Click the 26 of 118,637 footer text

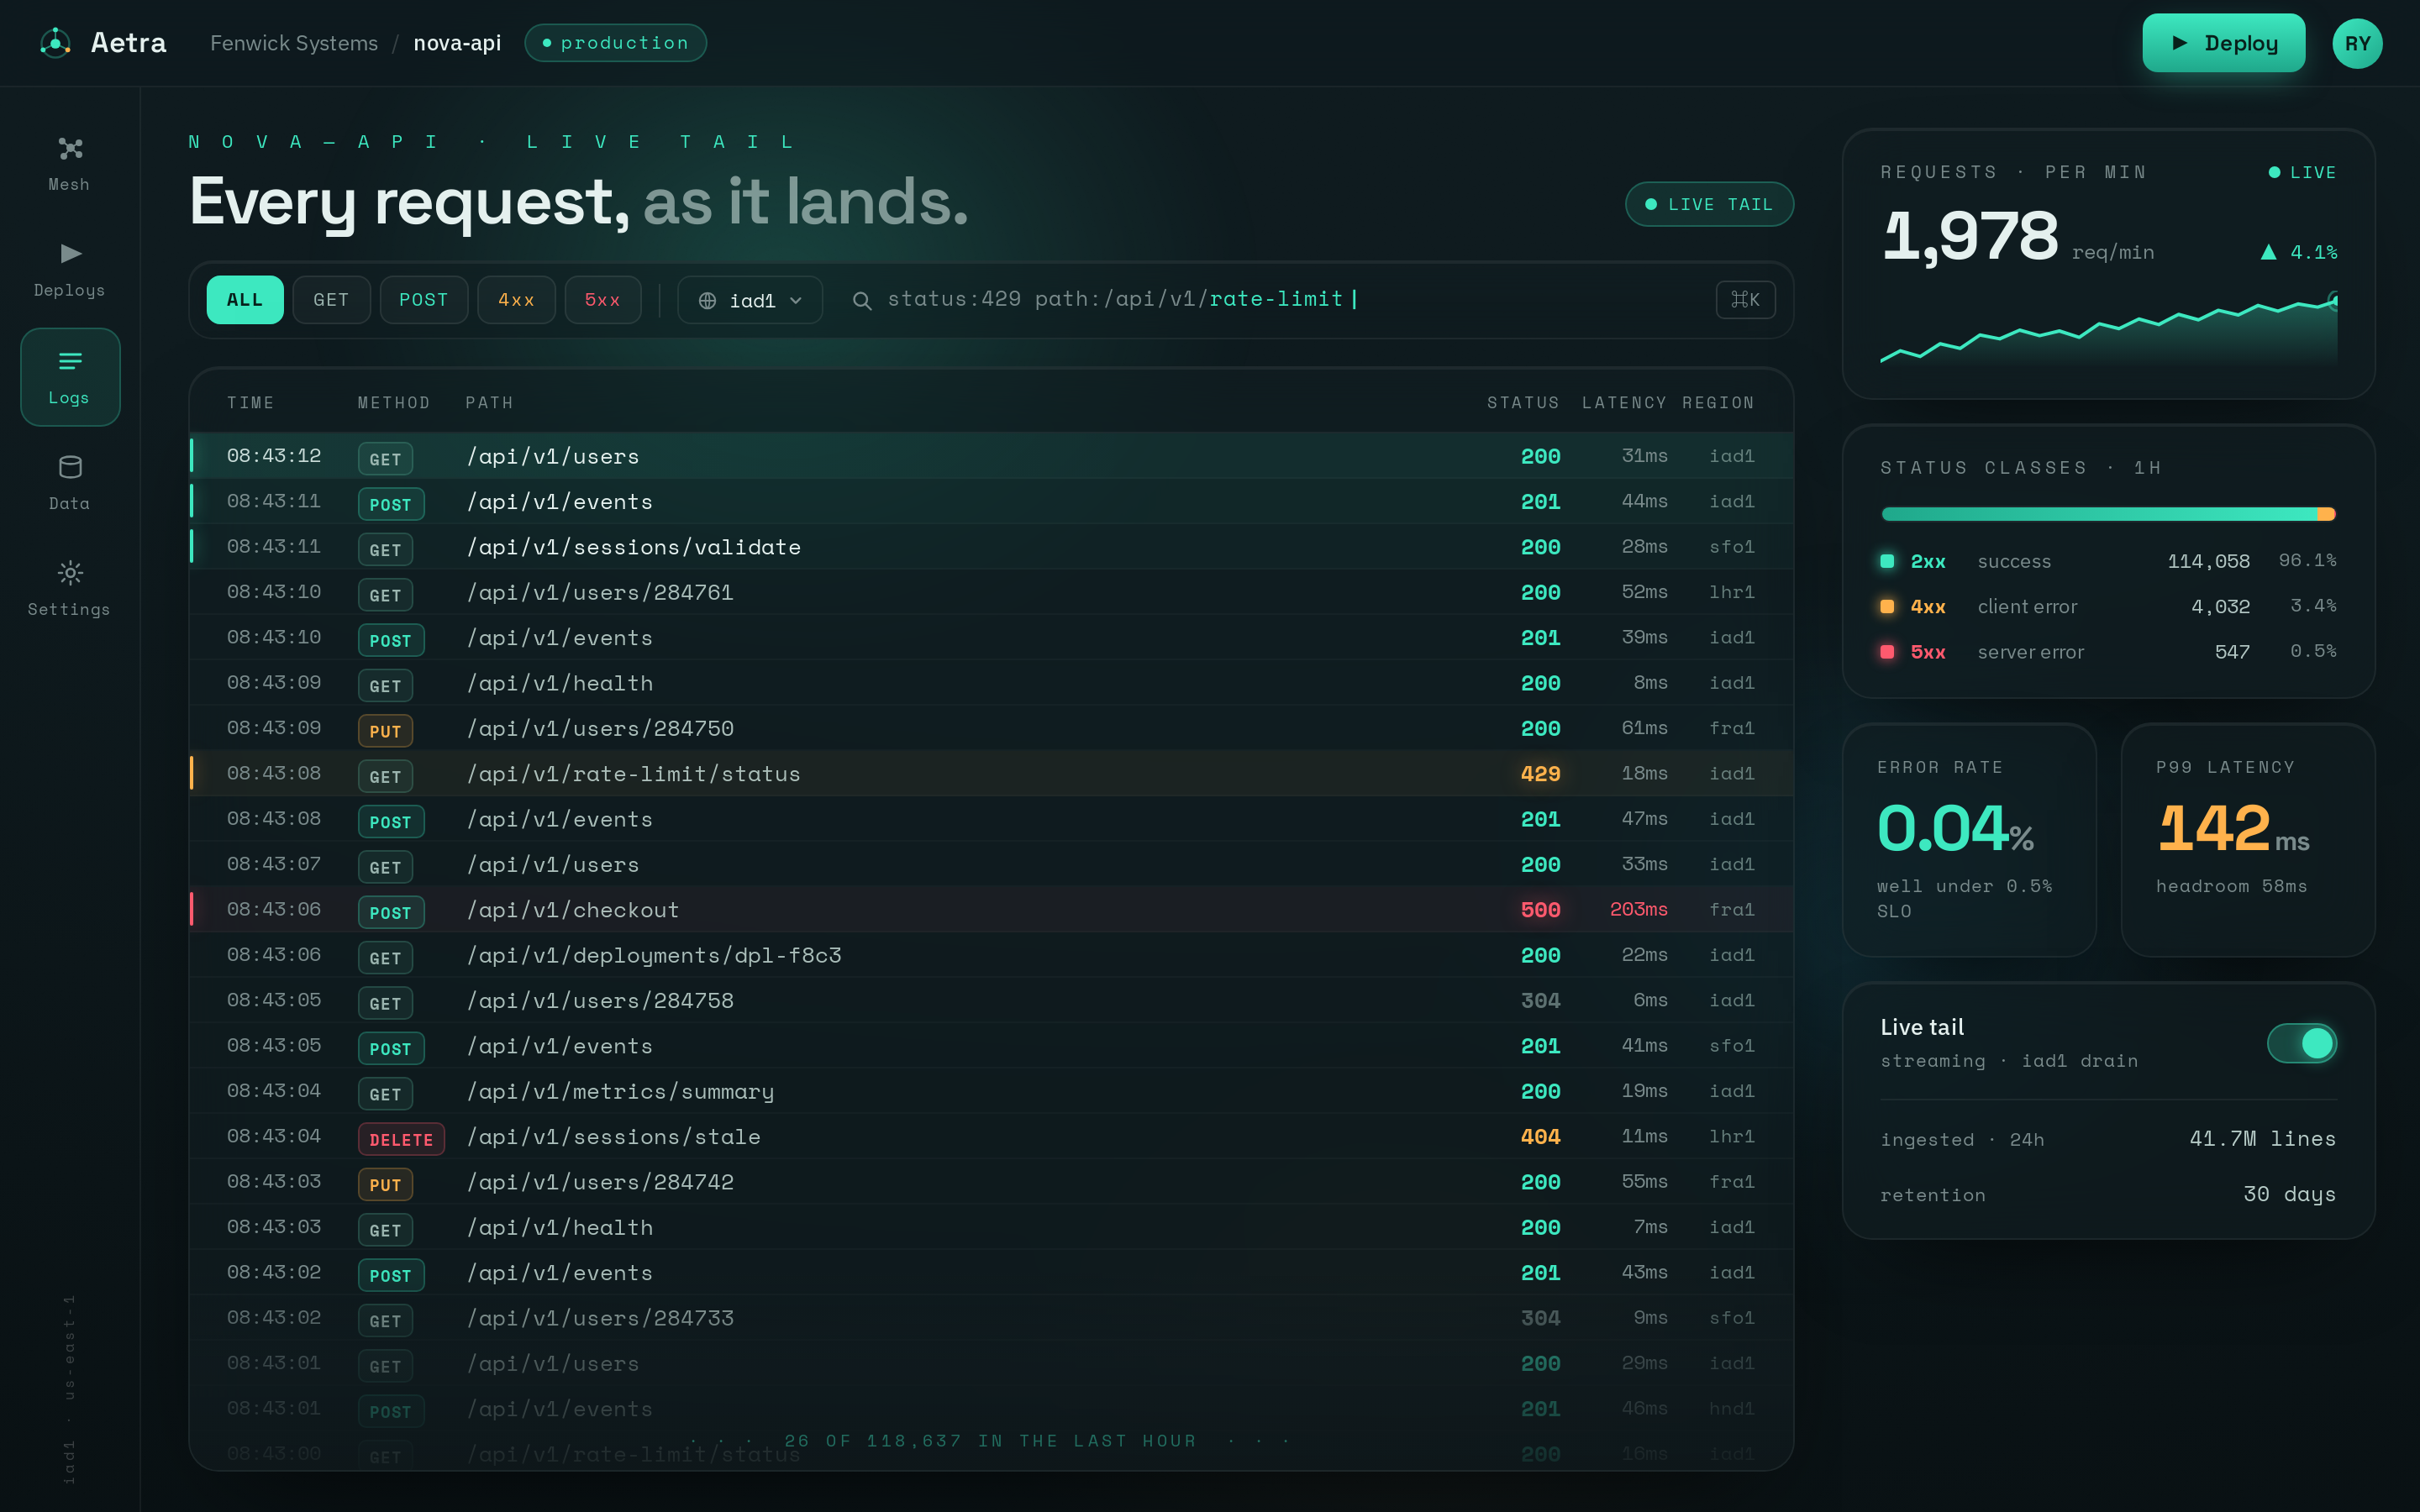click(990, 1441)
